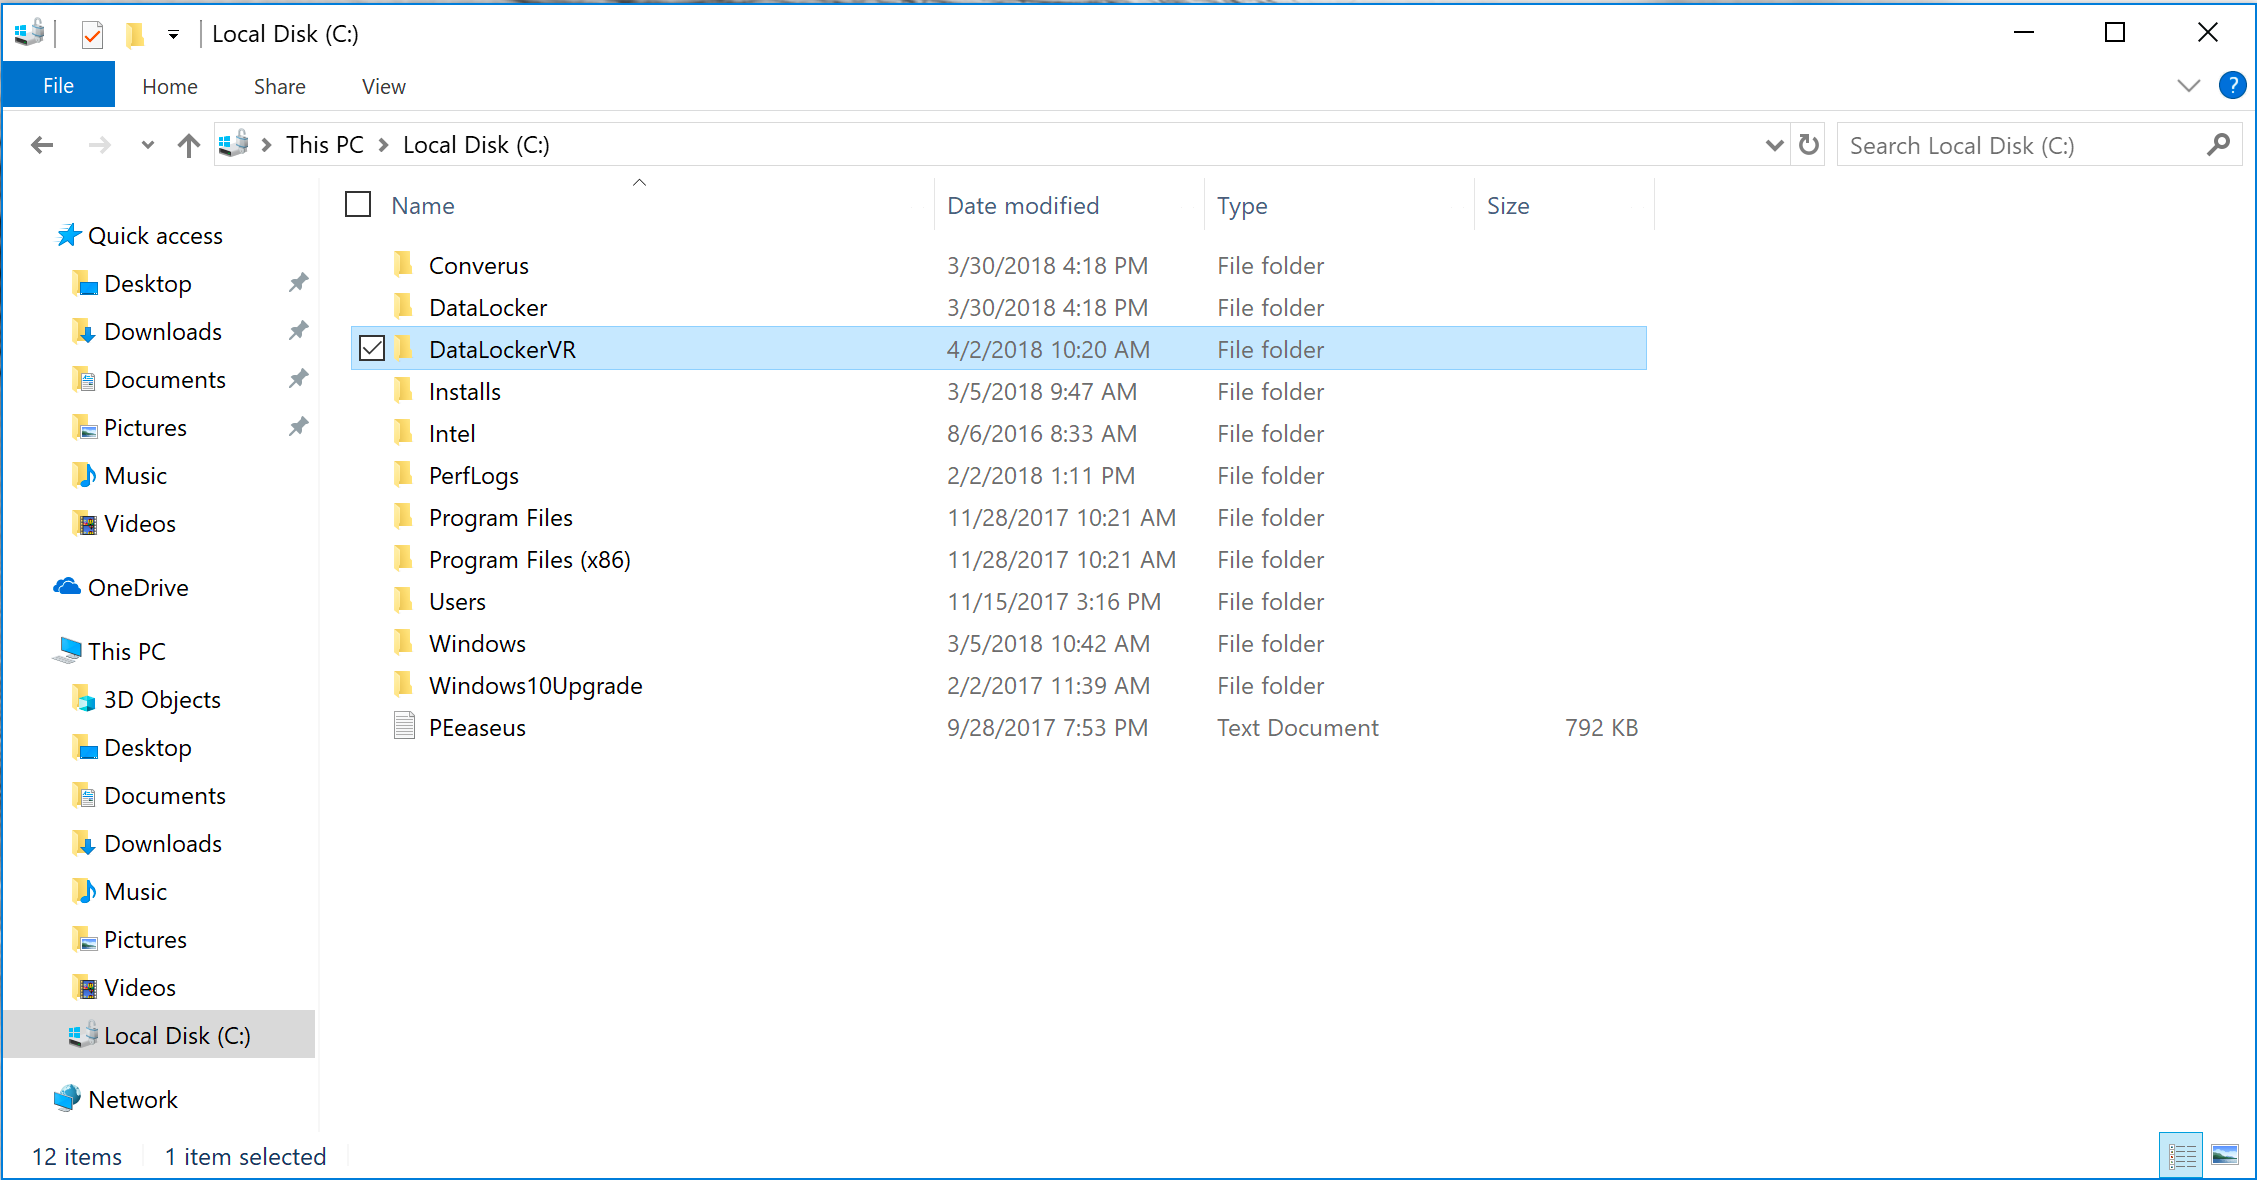Viewport: 2257px width, 1180px height.
Task: Click the New folder quick access icon
Action: pyautogui.click(x=135, y=35)
